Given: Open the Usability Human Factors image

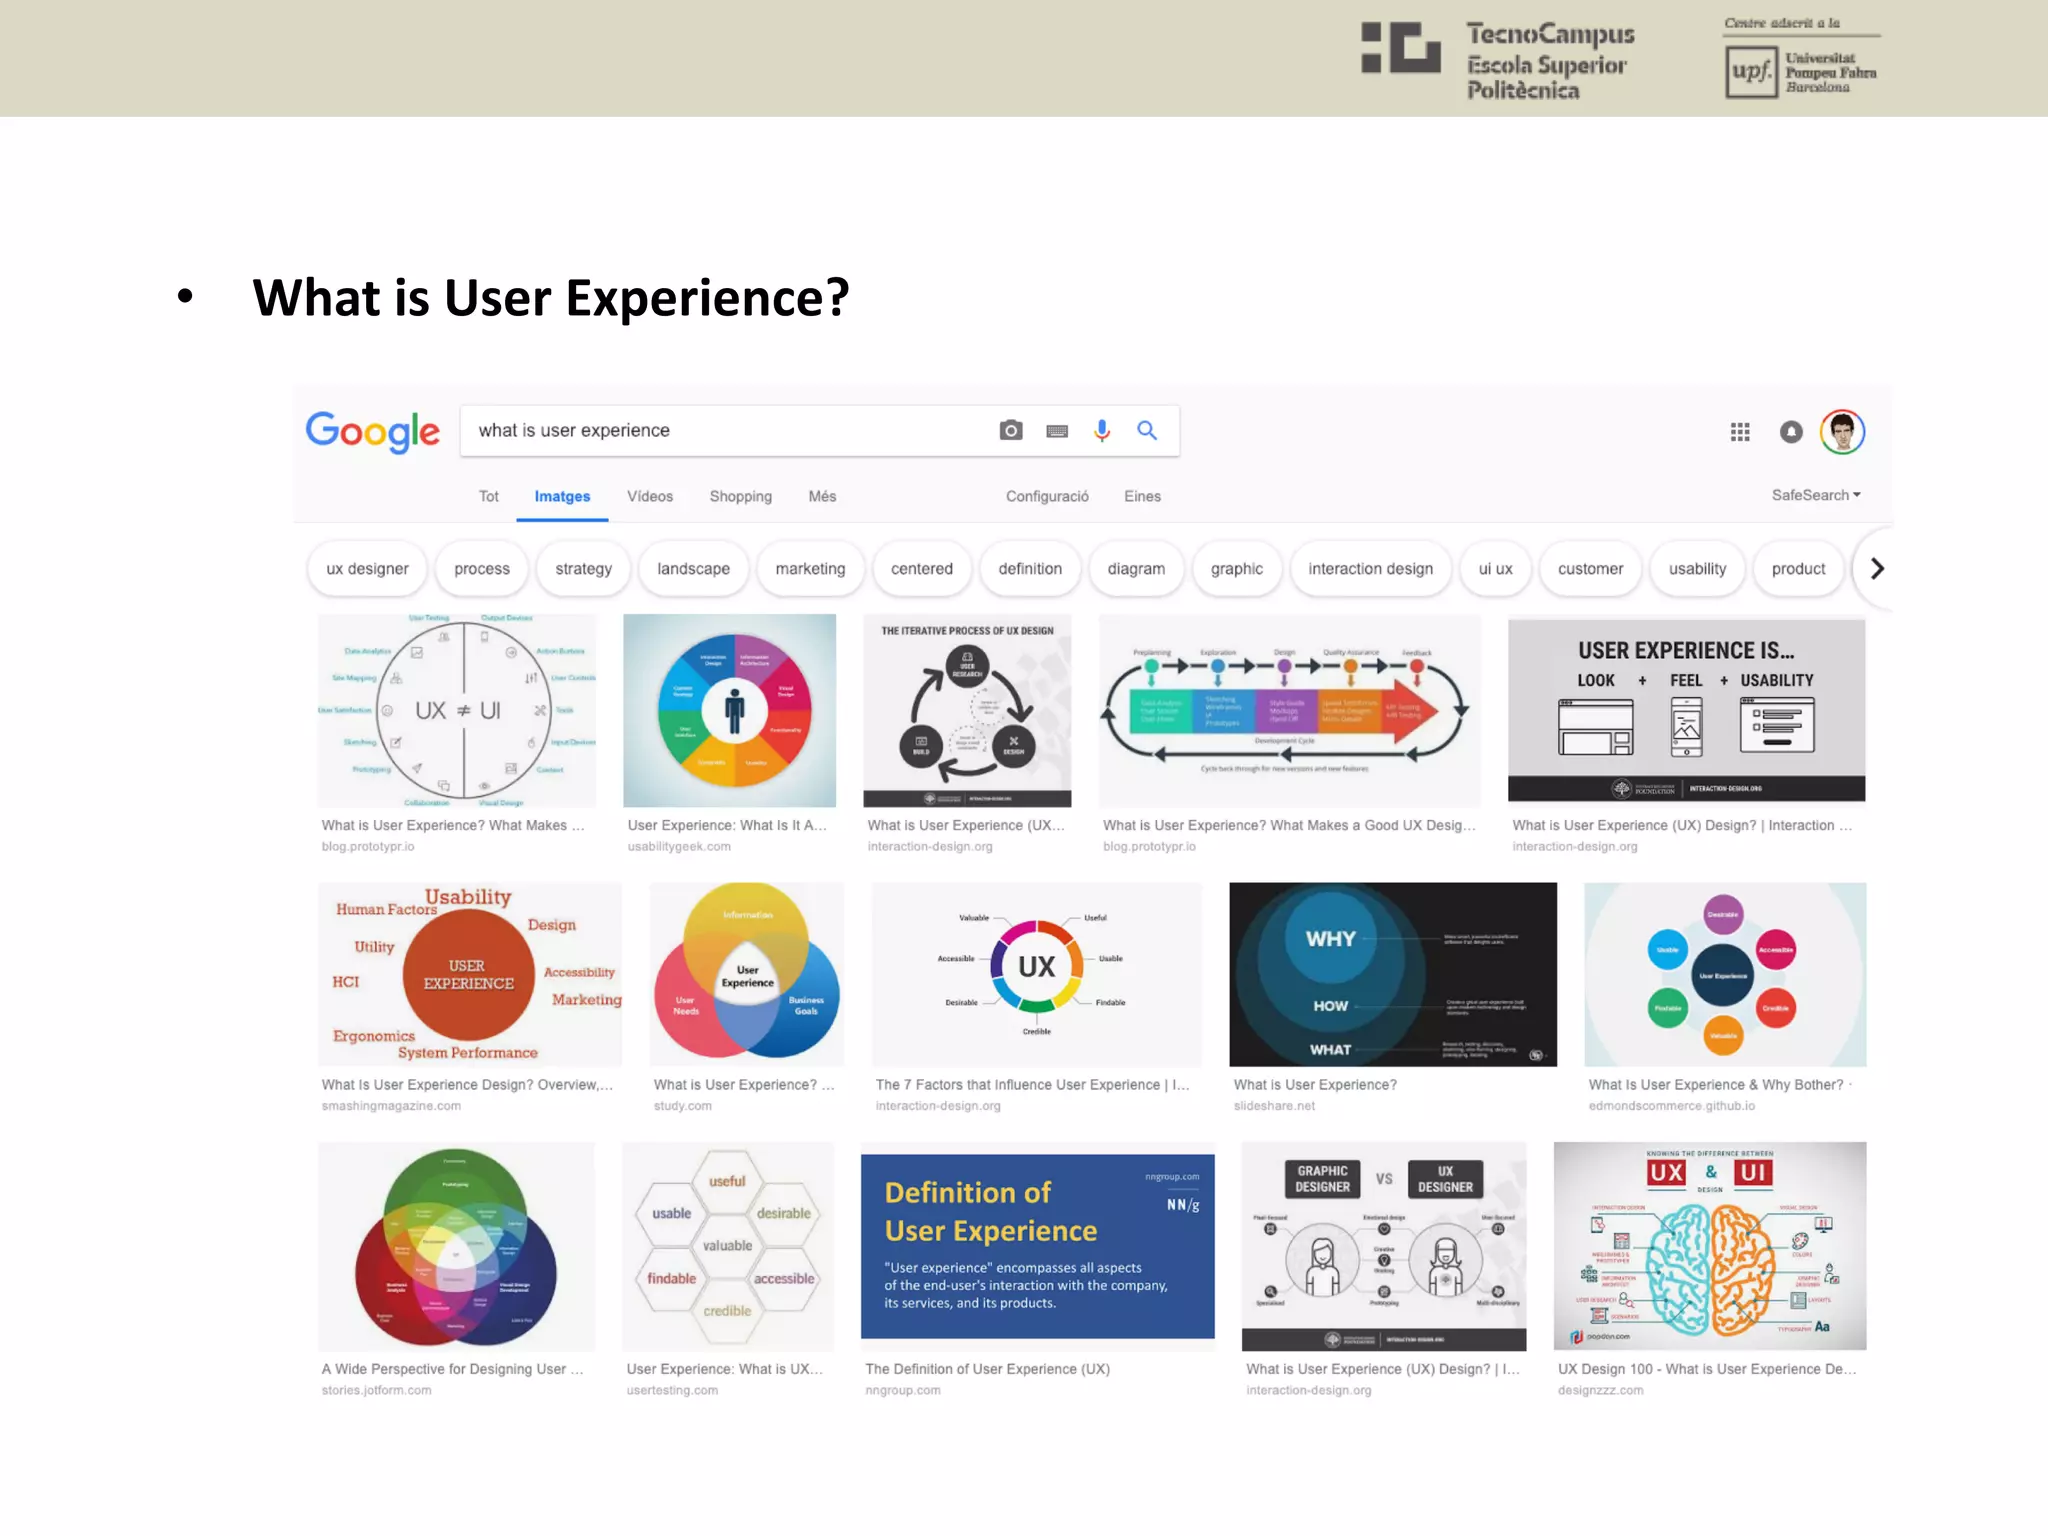Looking at the screenshot, I should tap(470, 974).
